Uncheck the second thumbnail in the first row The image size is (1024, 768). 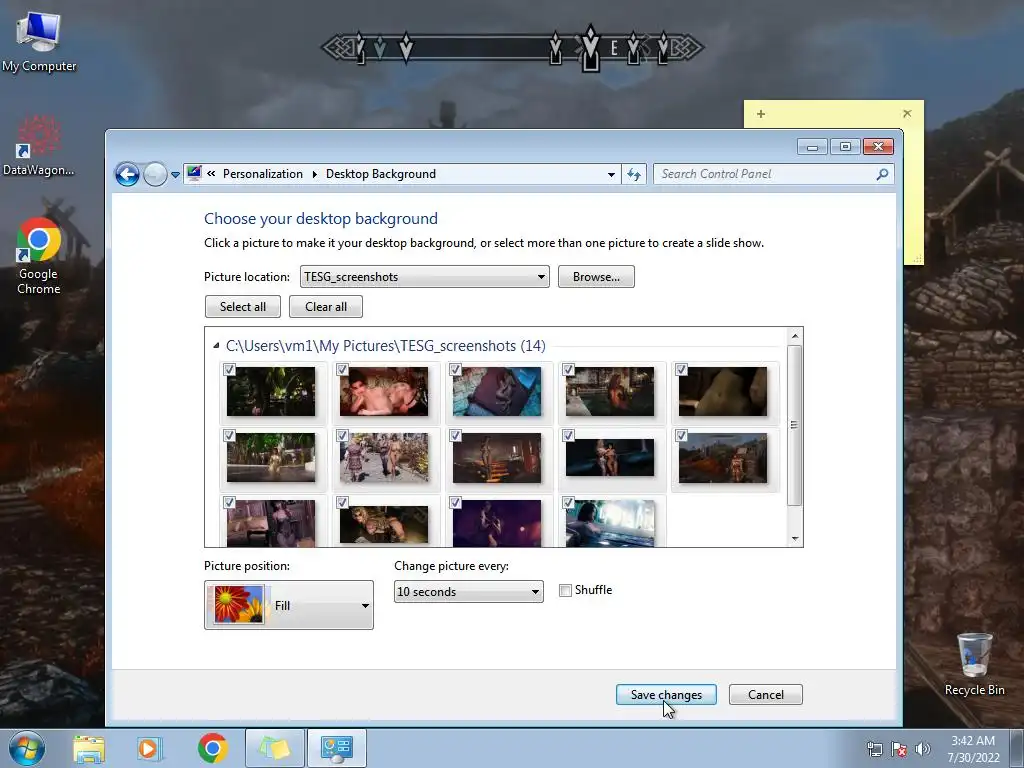click(x=342, y=370)
